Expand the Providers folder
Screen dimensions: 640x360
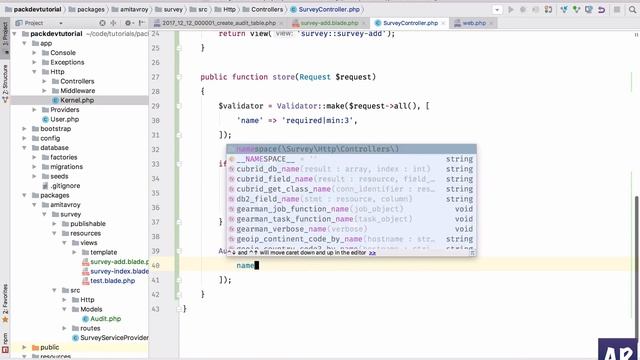34,110
